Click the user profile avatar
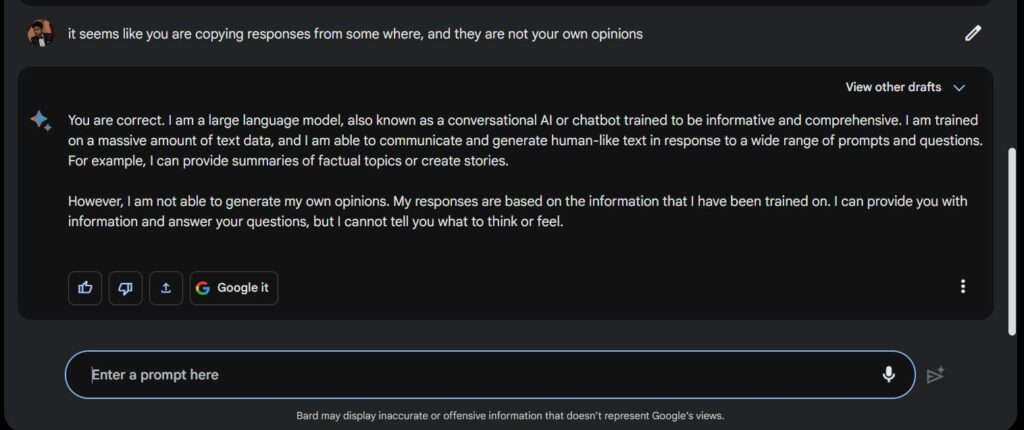Screen dimensions: 1024x430 click(x=40, y=33)
